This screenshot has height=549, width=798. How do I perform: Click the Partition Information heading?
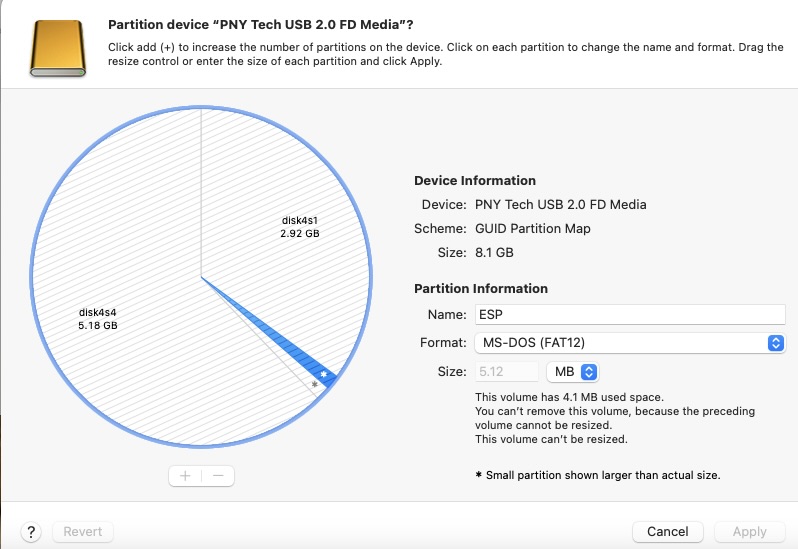(x=481, y=288)
